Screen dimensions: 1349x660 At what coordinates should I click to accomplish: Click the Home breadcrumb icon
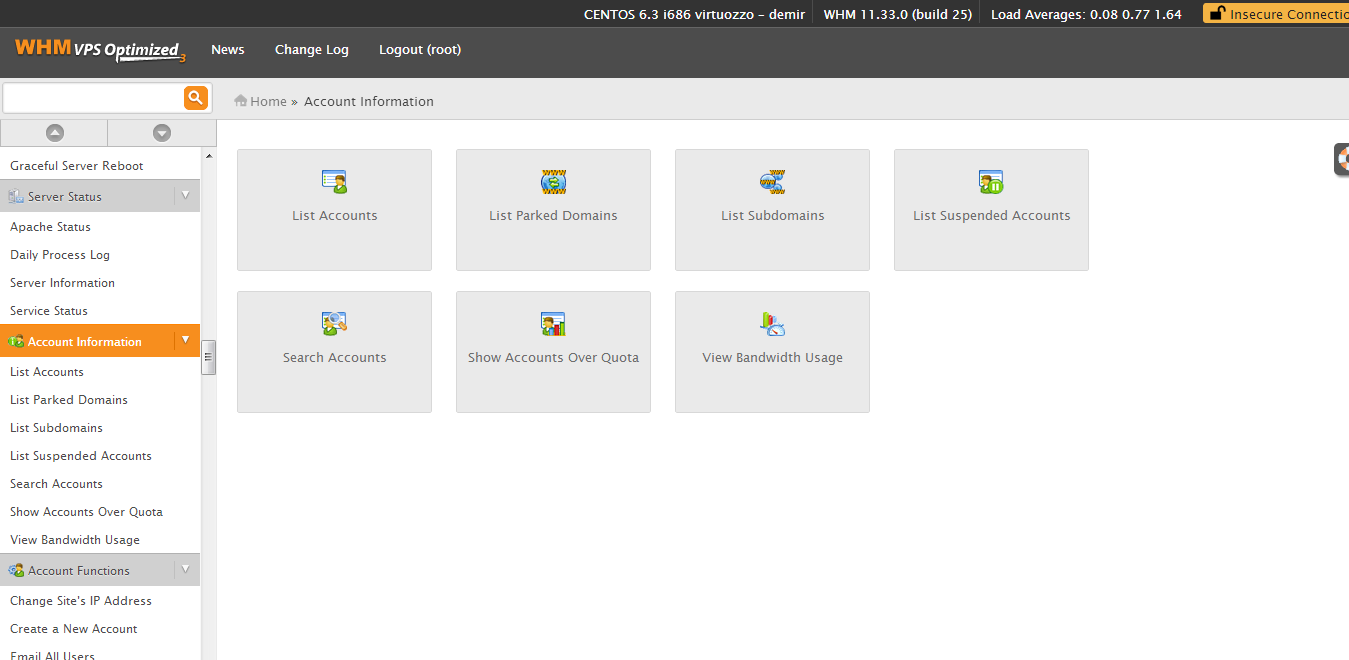(241, 101)
